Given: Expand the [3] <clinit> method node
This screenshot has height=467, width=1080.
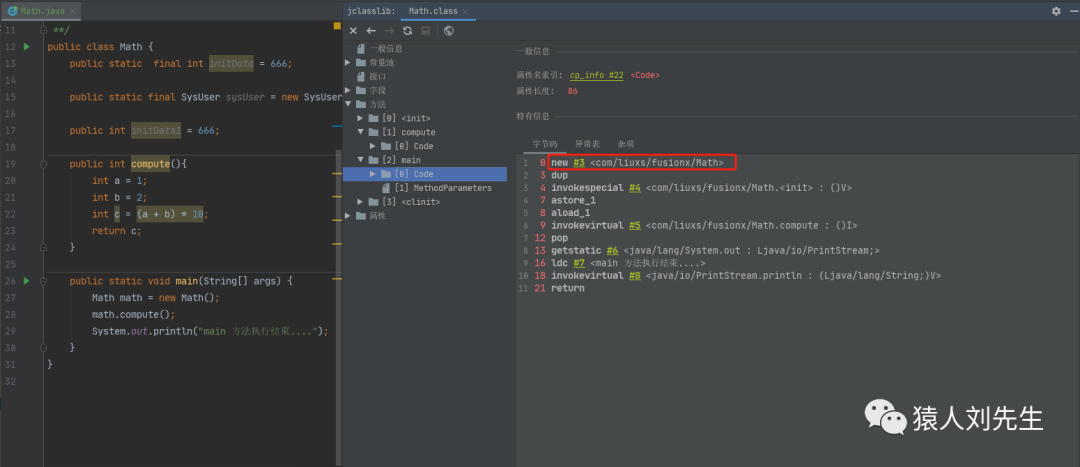Looking at the screenshot, I should point(360,202).
